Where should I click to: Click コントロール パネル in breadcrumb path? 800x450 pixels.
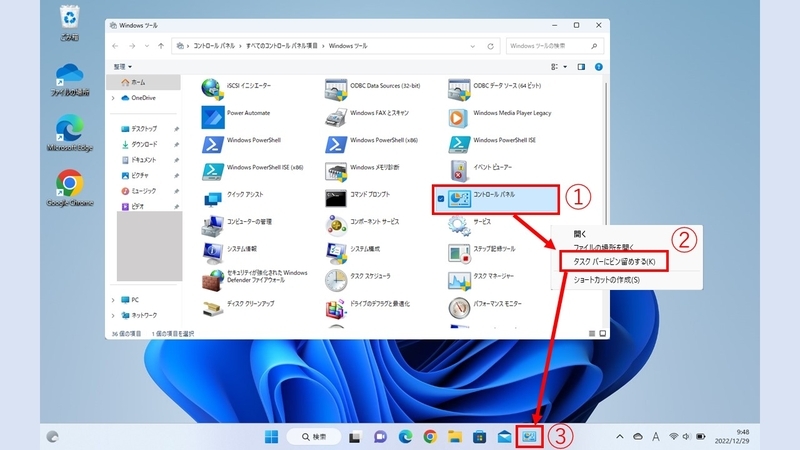214,46
